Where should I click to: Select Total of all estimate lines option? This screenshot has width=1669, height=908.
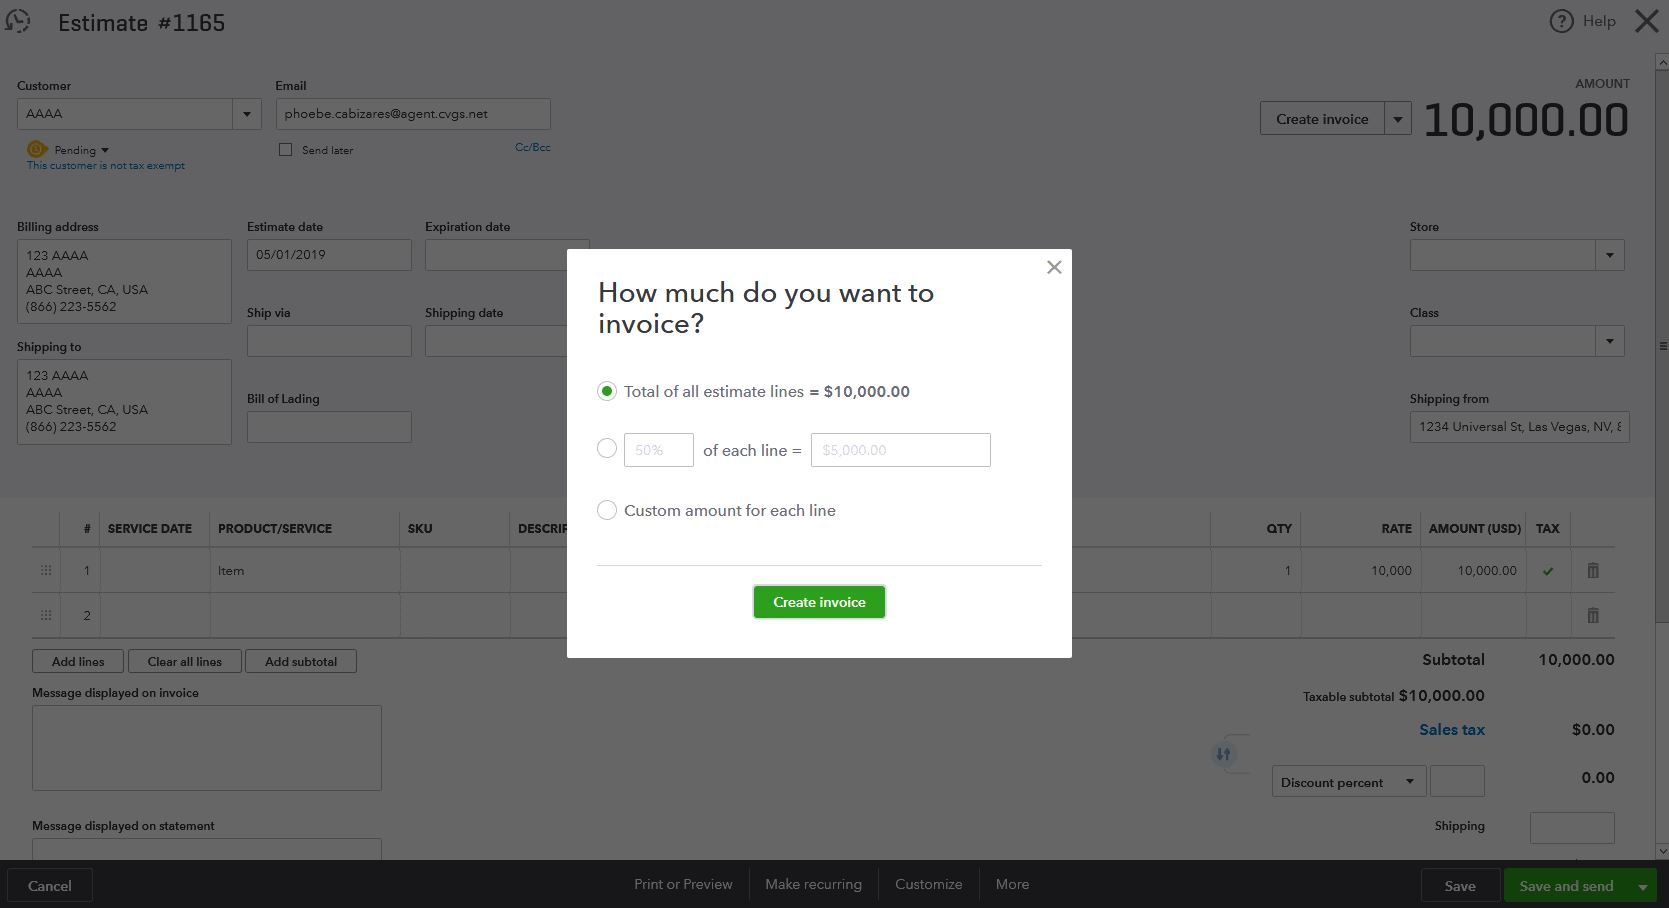tap(607, 391)
